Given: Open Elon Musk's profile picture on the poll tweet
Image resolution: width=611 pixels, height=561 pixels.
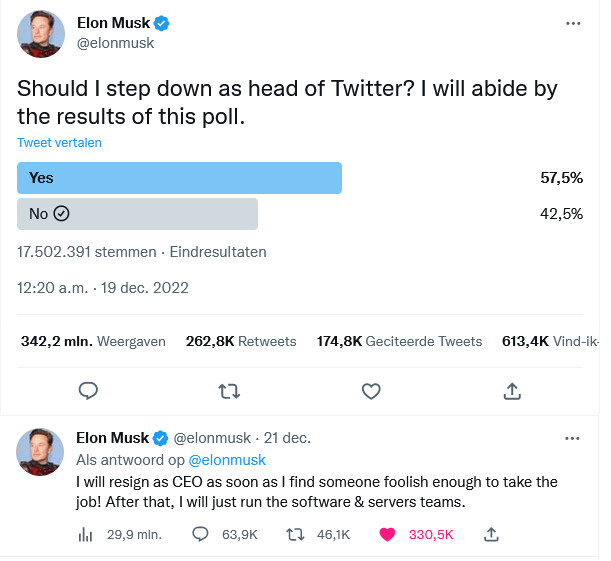Looking at the screenshot, I should [41, 34].
